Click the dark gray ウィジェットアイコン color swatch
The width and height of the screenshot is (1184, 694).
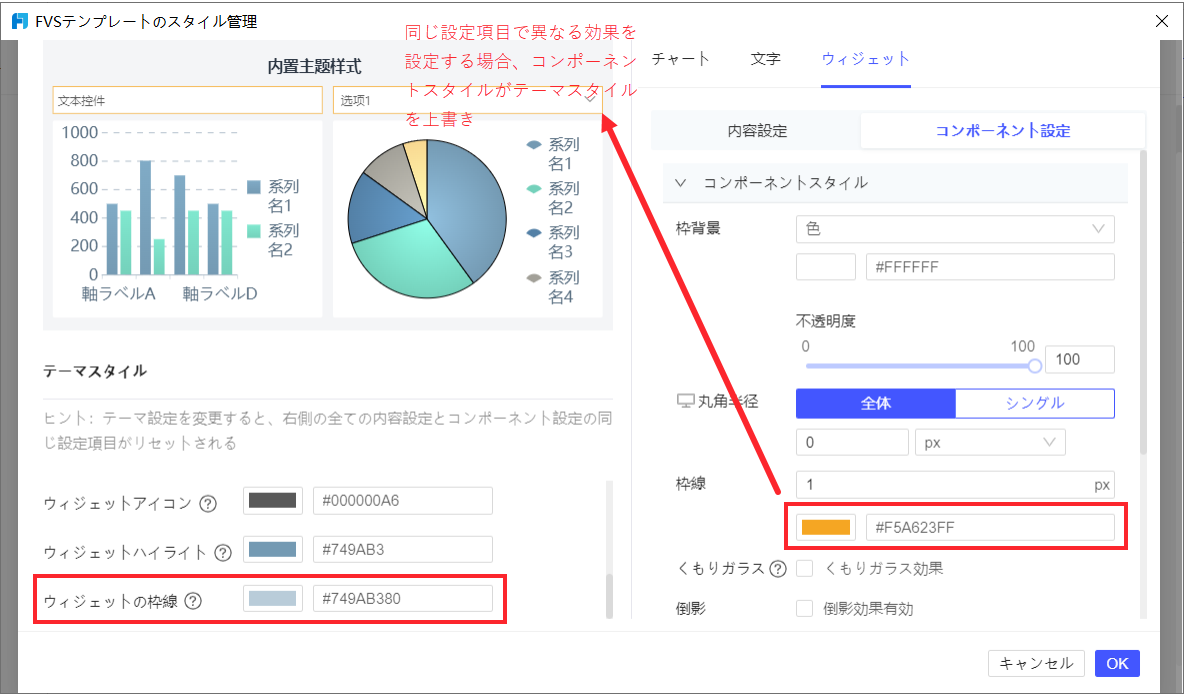click(x=273, y=501)
